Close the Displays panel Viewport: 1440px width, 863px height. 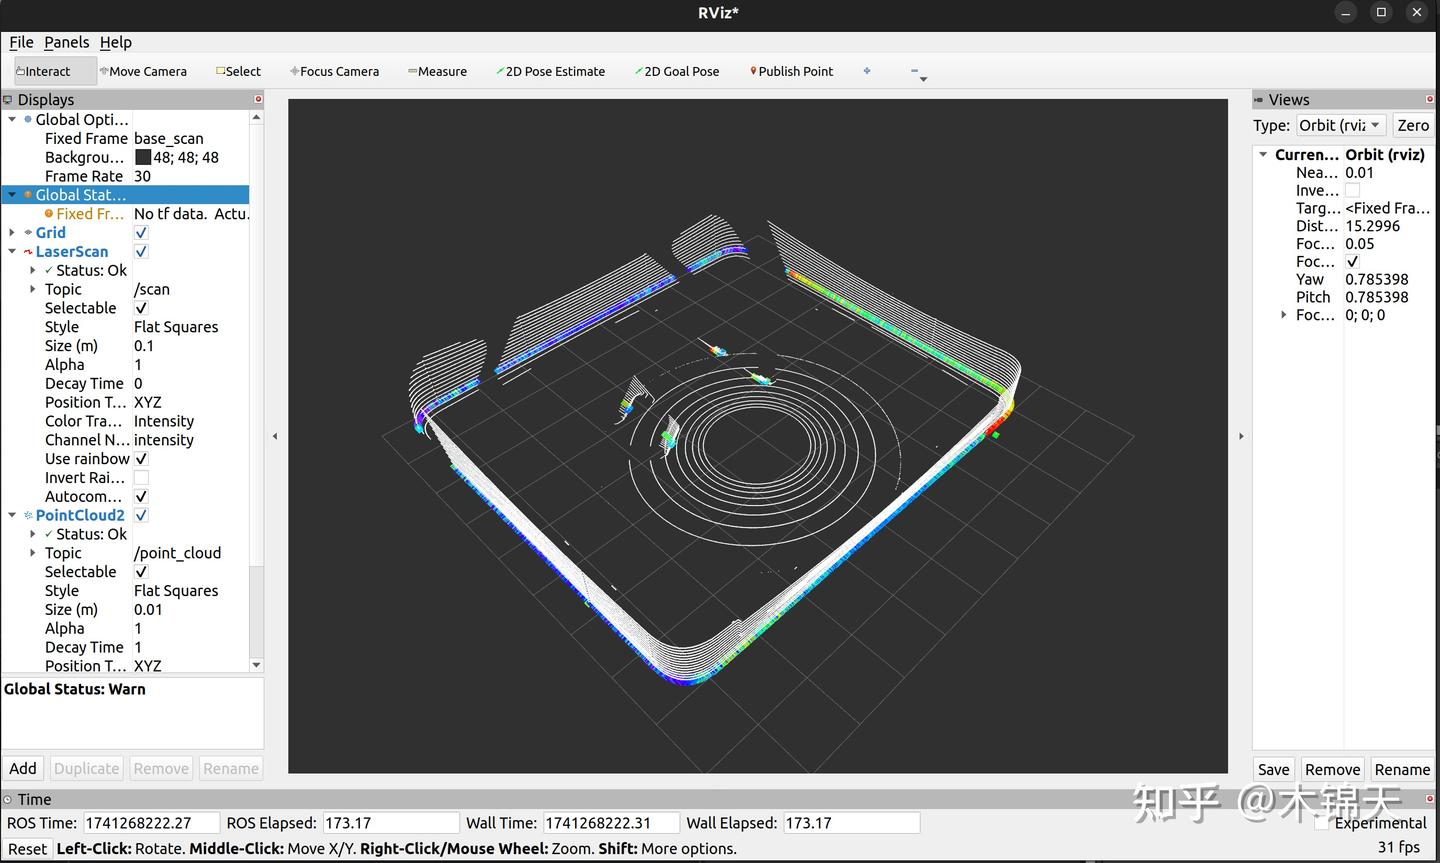(258, 99)
